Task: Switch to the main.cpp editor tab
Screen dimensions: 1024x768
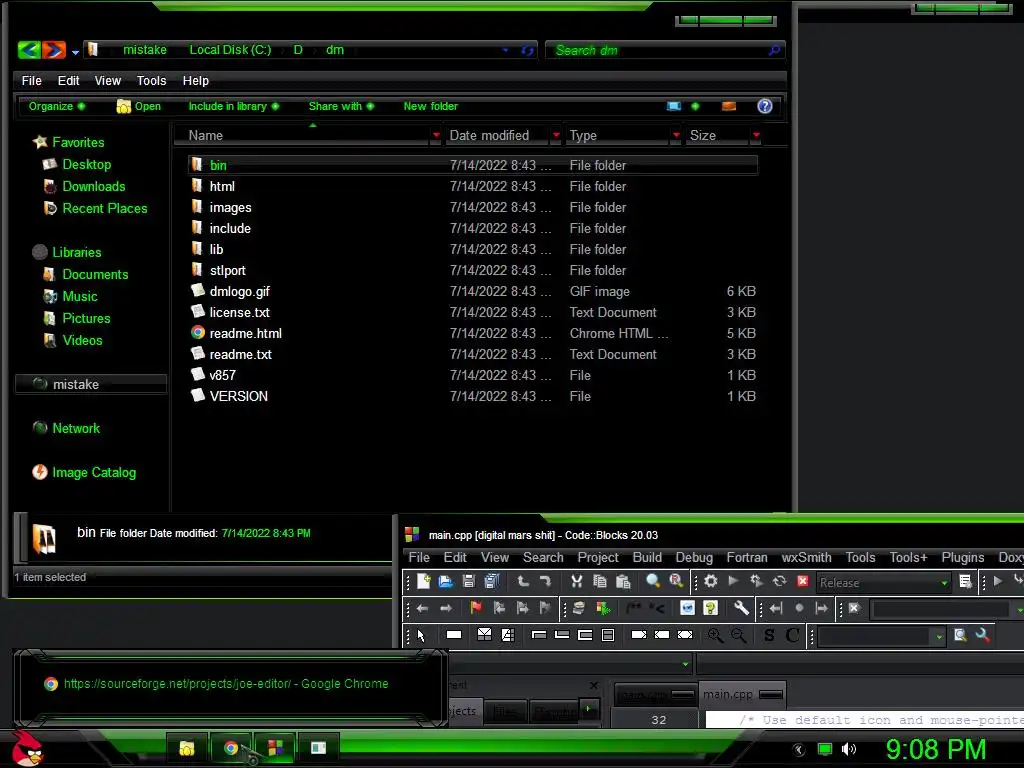Action: point(742,694)
